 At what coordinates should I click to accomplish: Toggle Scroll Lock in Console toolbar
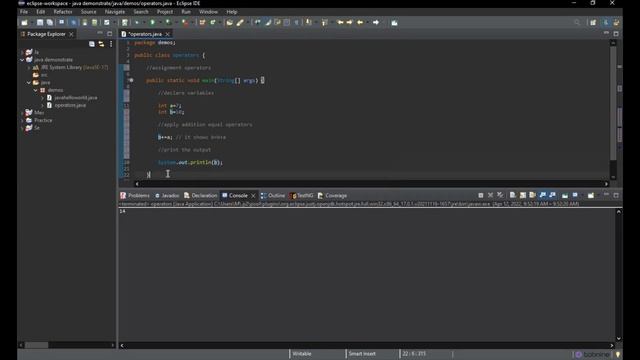(523, 196)
